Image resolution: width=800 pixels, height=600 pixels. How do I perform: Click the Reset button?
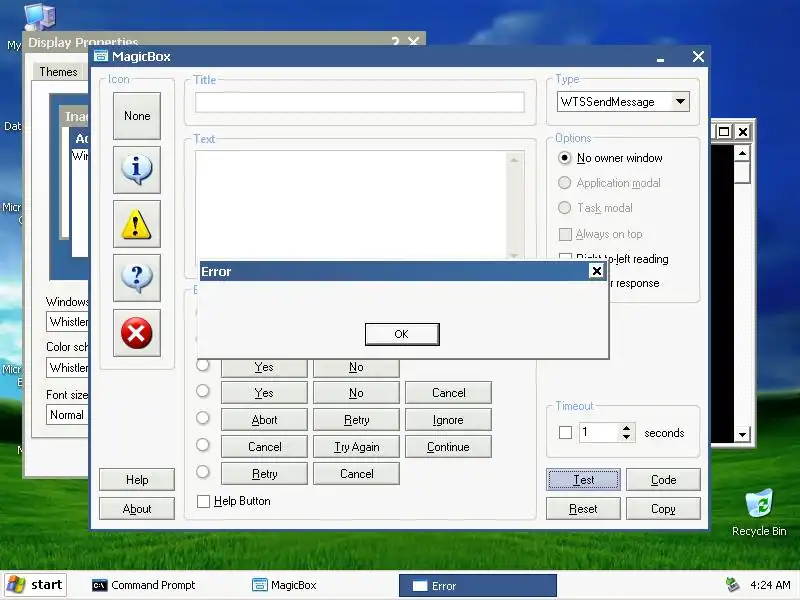tap(583, 509)
